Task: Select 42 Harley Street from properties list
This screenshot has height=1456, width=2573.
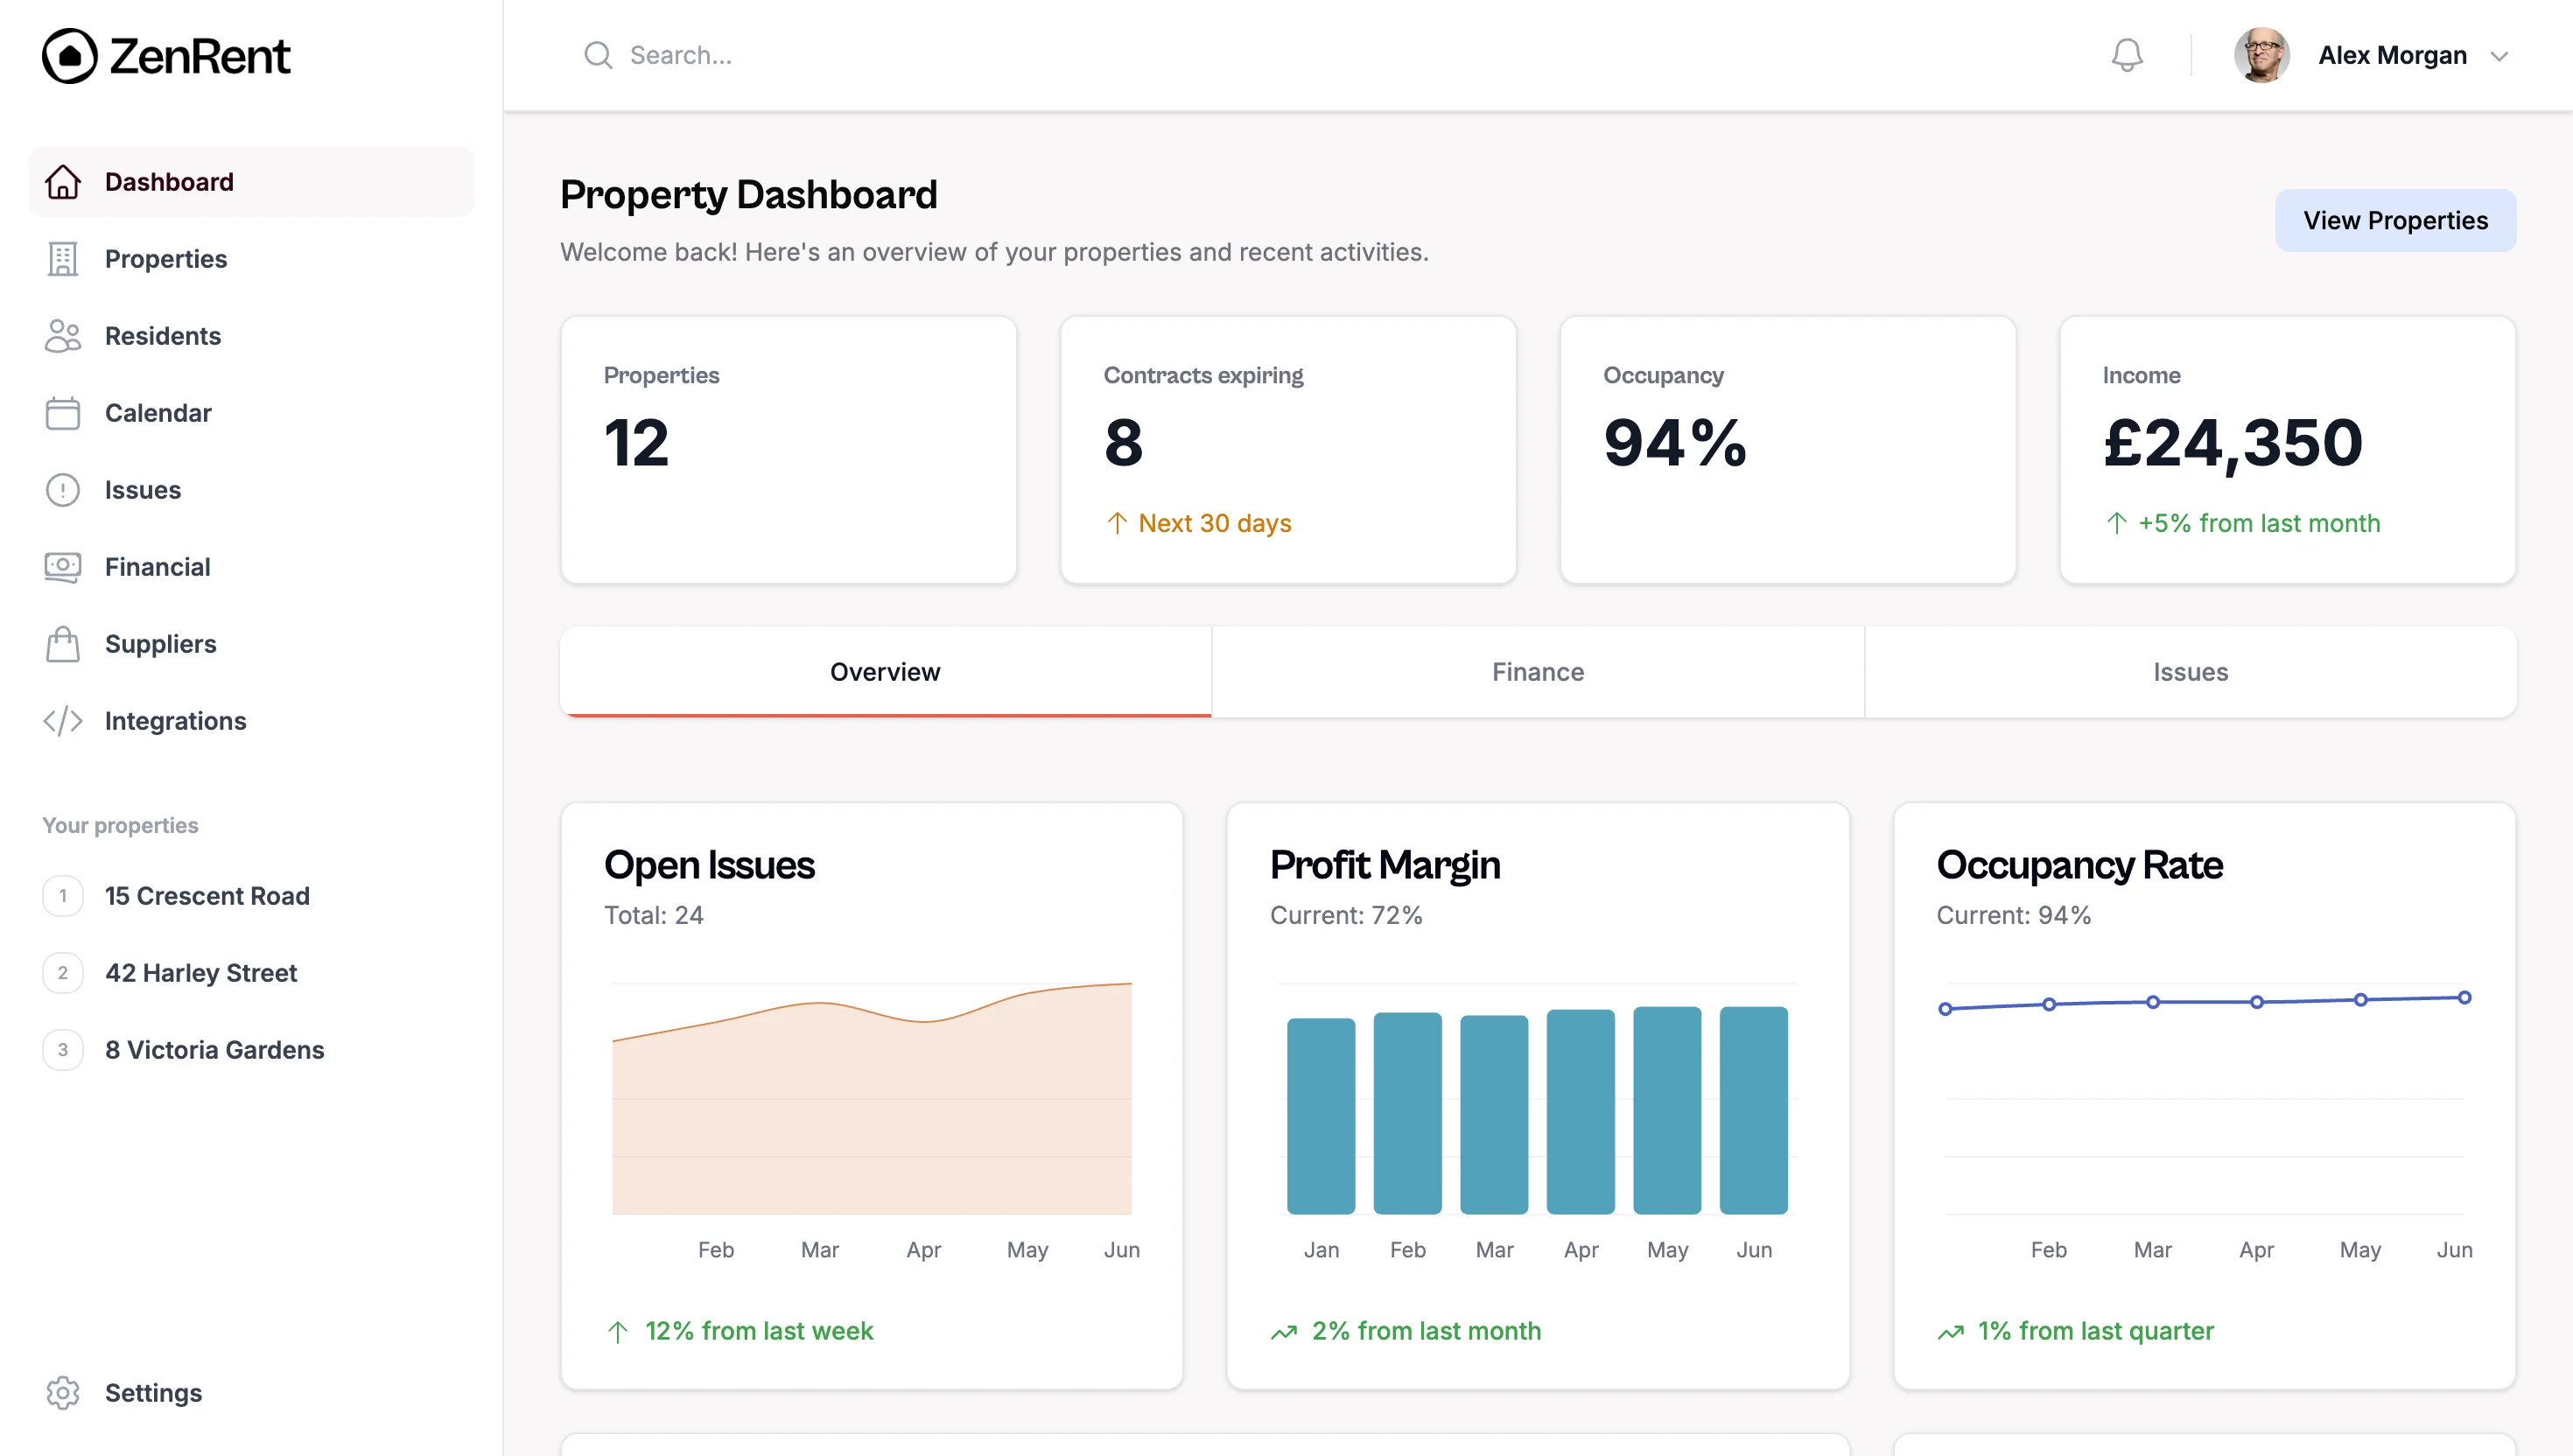Action: 201,972
